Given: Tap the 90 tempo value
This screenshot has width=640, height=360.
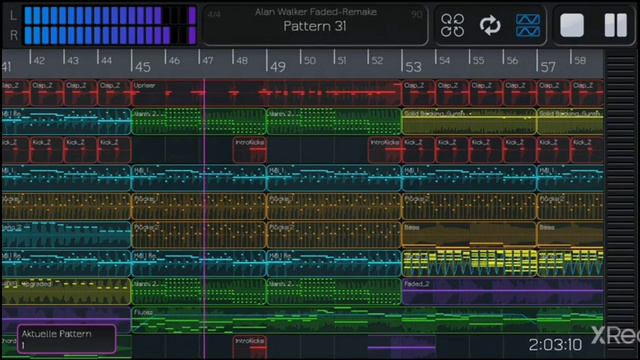Looking at the screenshot, I should coord(416,15).
